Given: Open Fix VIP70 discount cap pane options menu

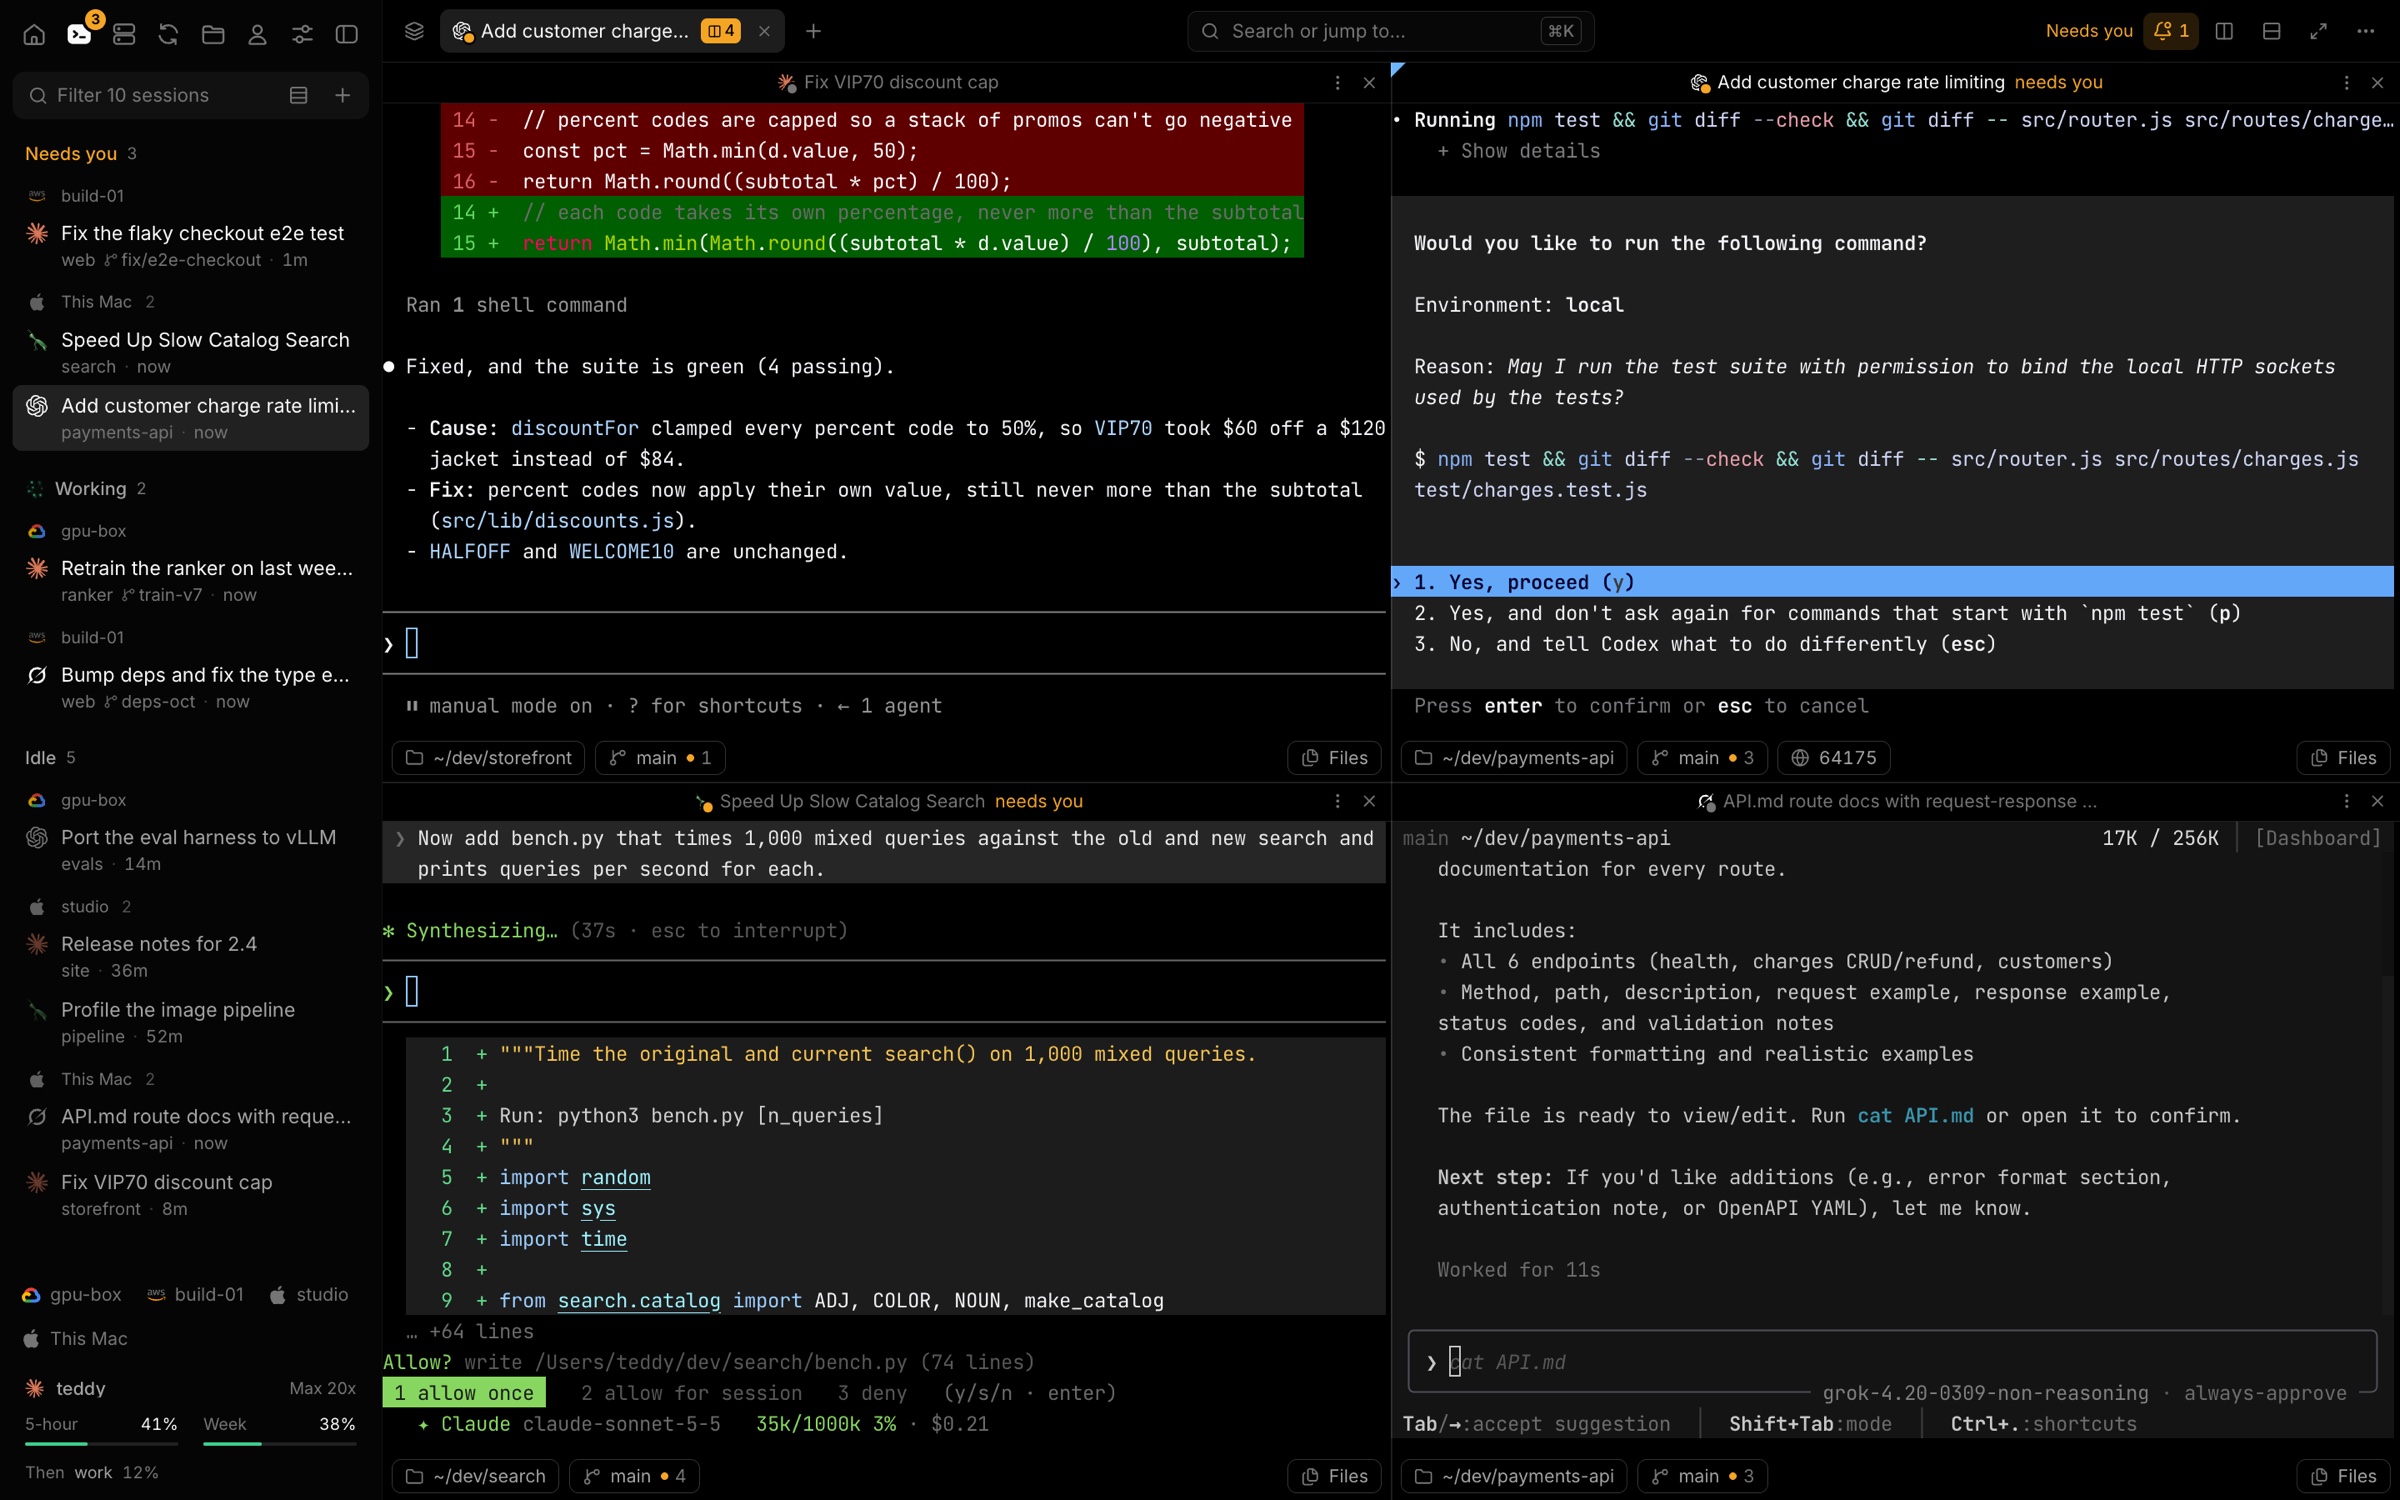Looking at the screenshot, I should pos(1337,82).
